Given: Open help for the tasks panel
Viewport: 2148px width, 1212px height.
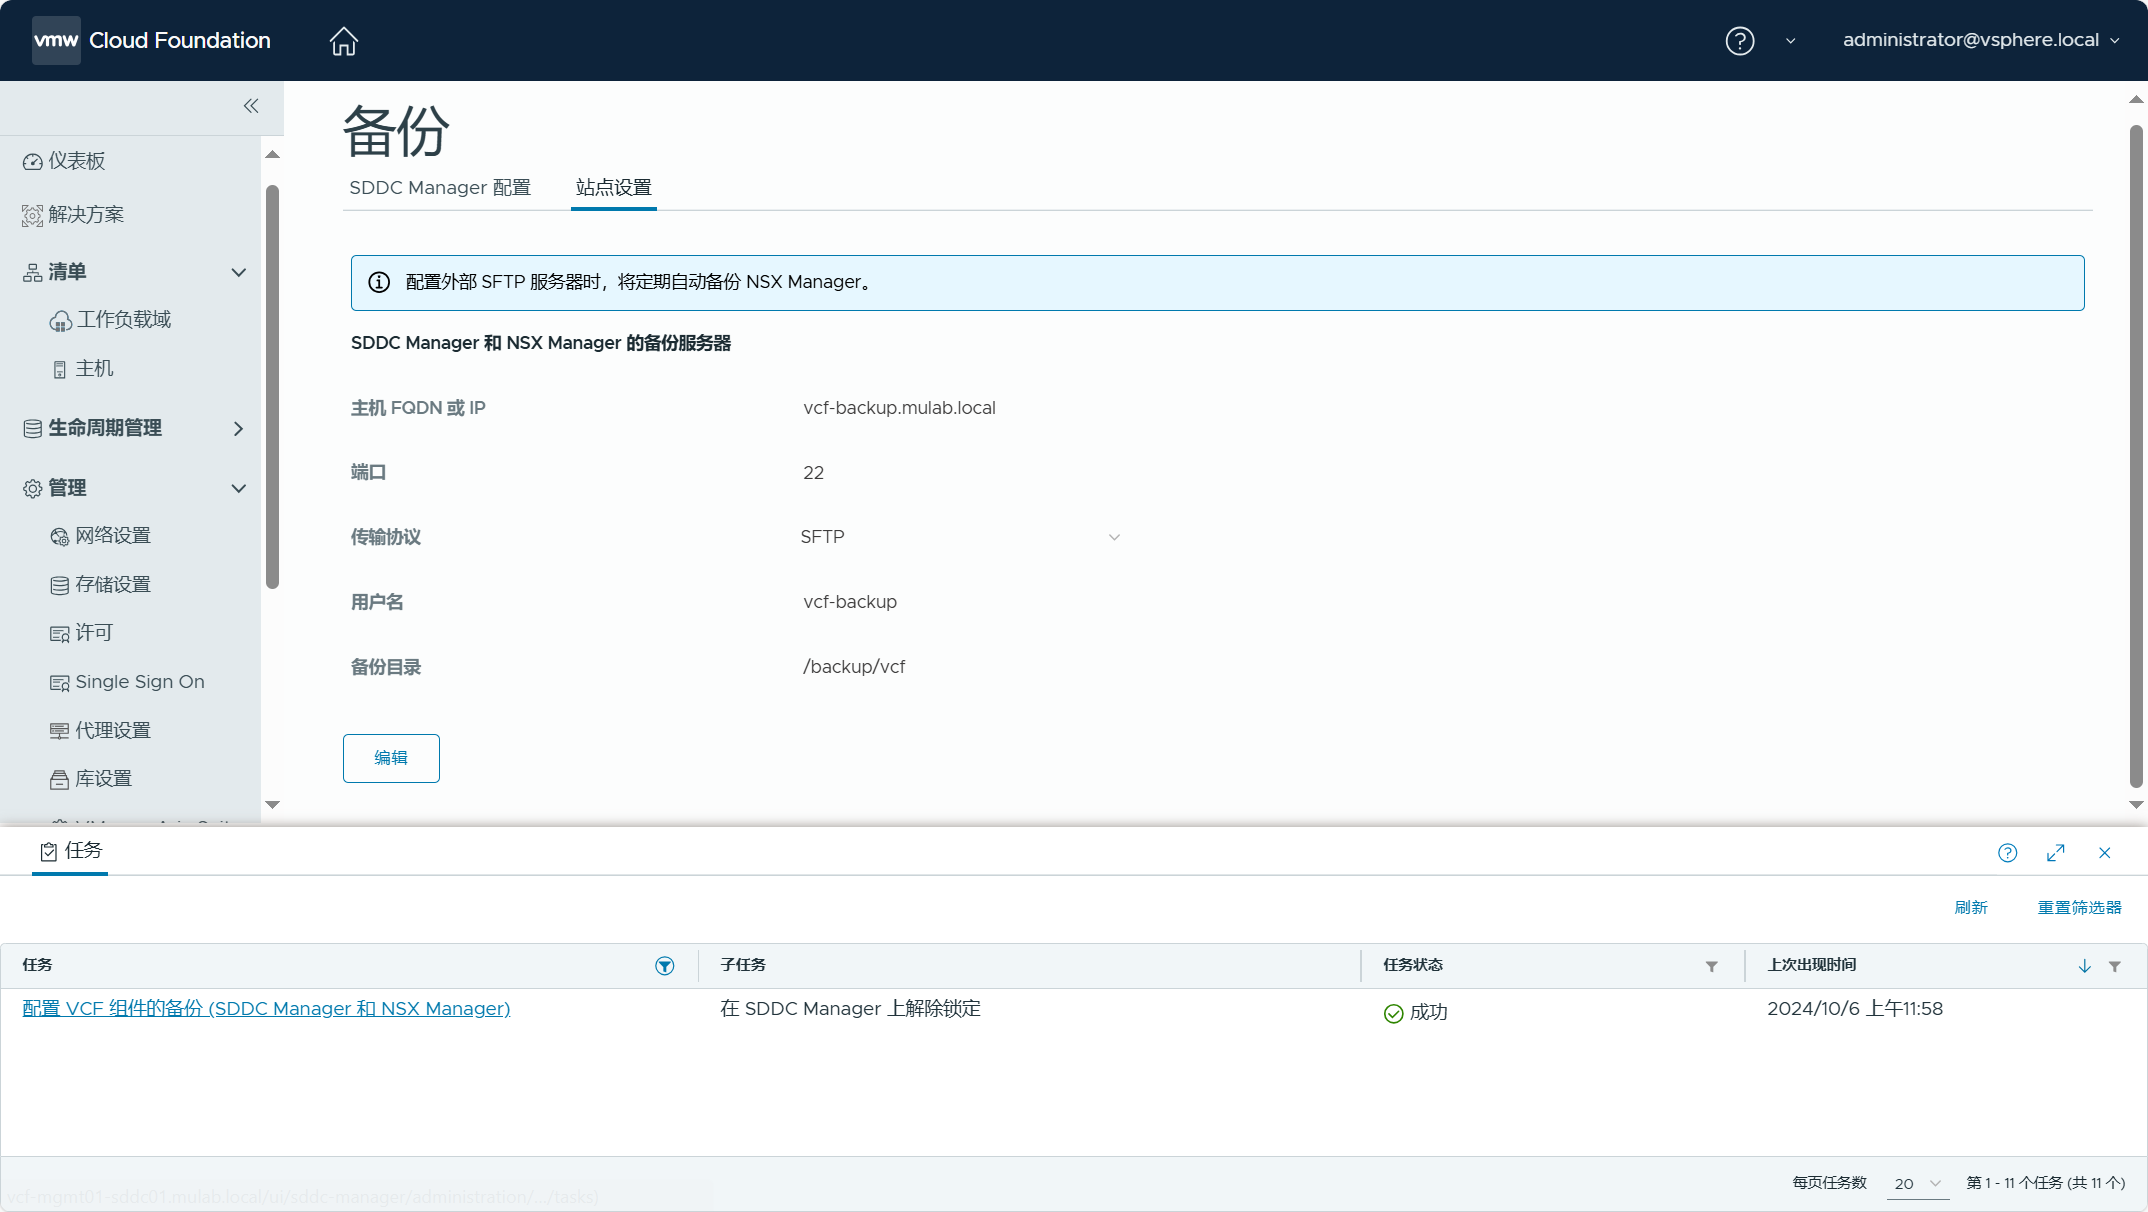Looking at the screenshot, I should point(2007,853).
